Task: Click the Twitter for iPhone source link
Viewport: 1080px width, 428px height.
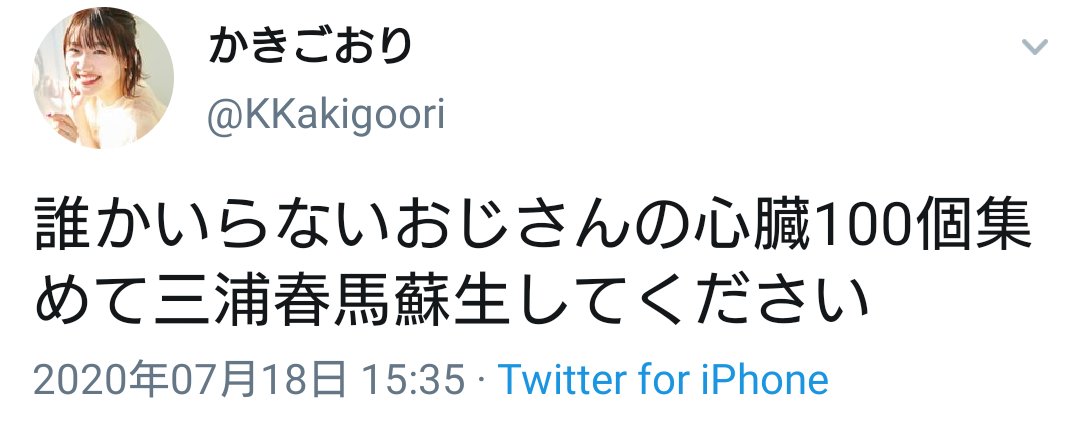Action: [663, 380]
